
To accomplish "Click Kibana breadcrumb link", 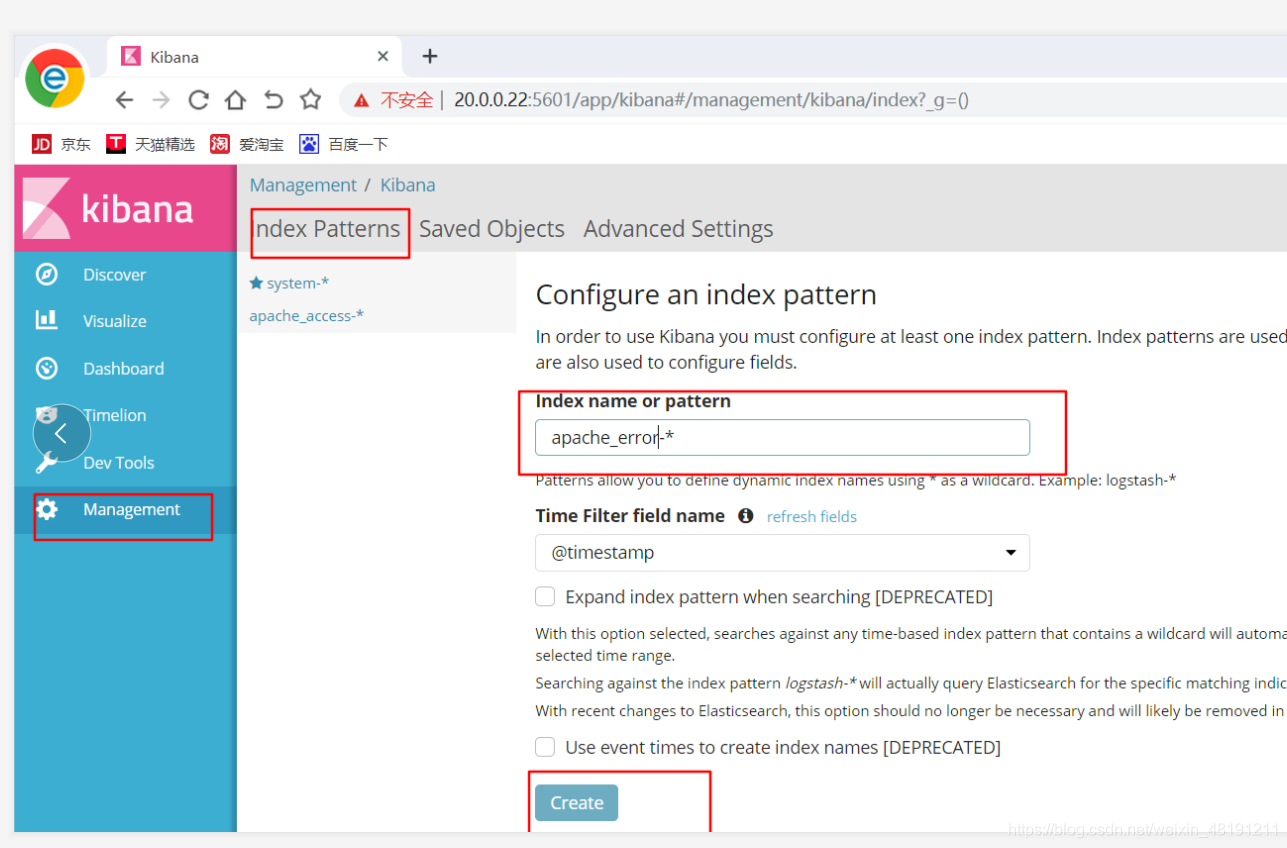I will coord(407,185).
